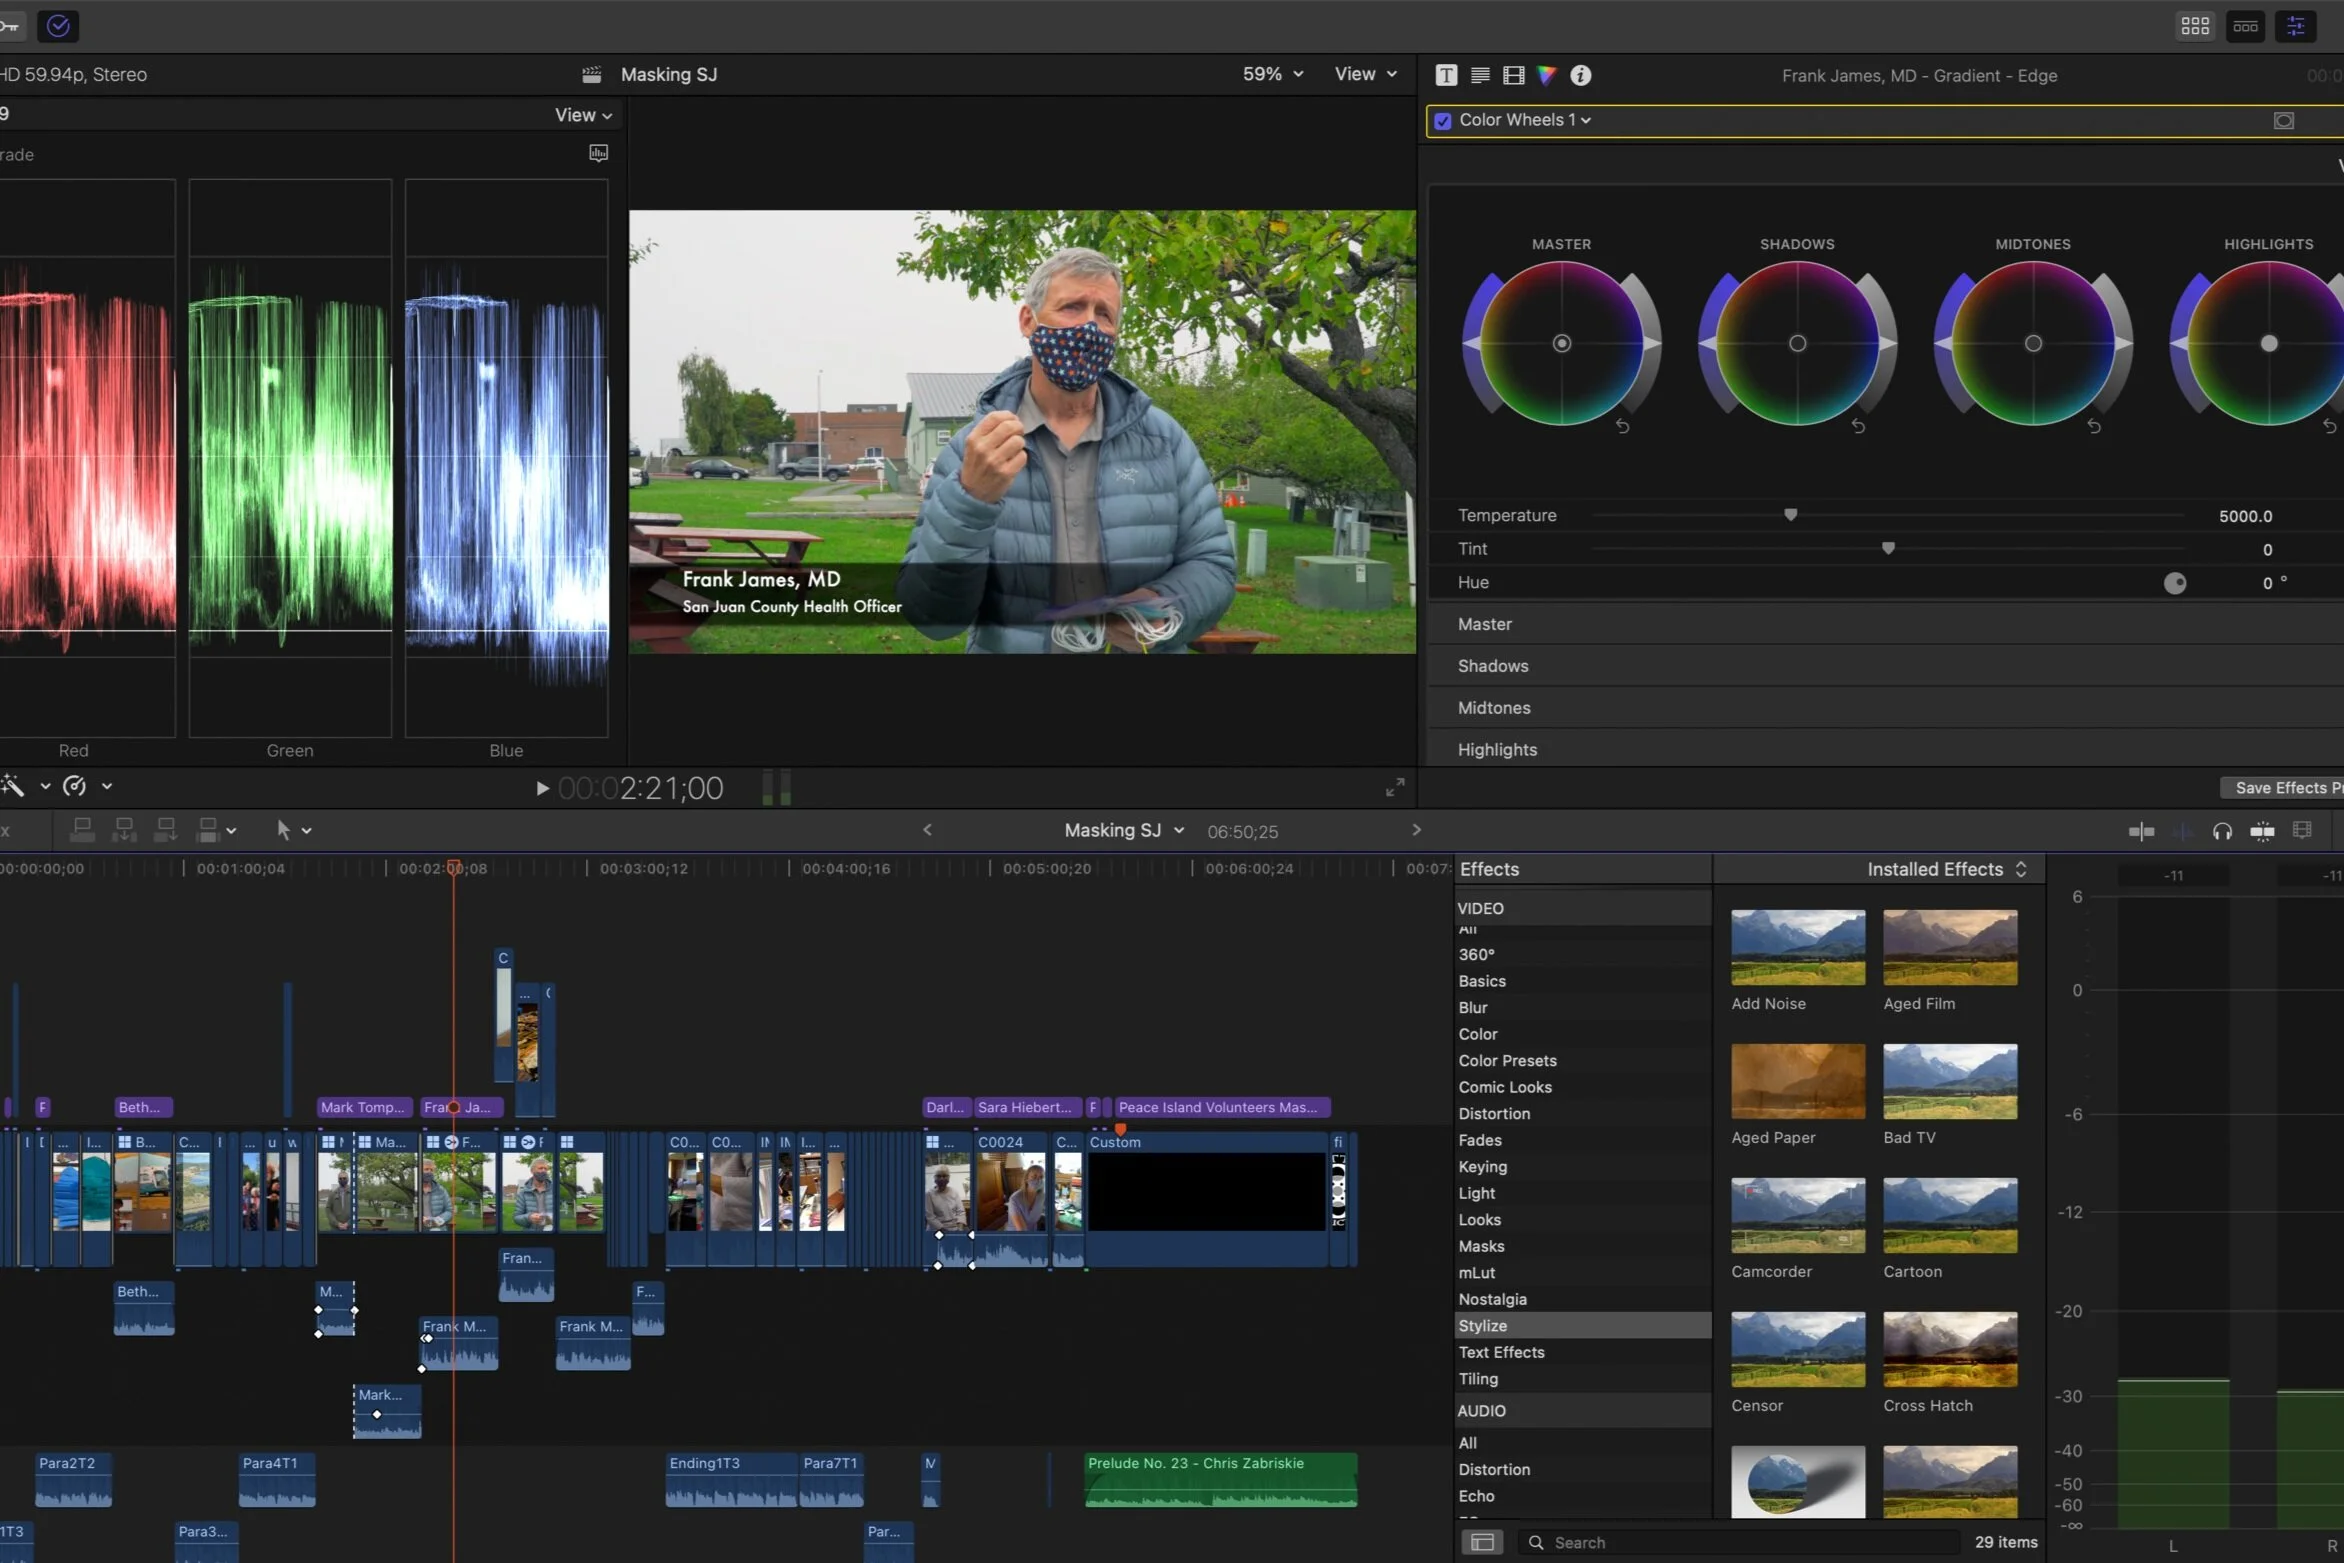Image resolution: width=2344 pixels, height=1563 pixels.
Task: Expand the Shadows section row
Action: point(1885,666)
